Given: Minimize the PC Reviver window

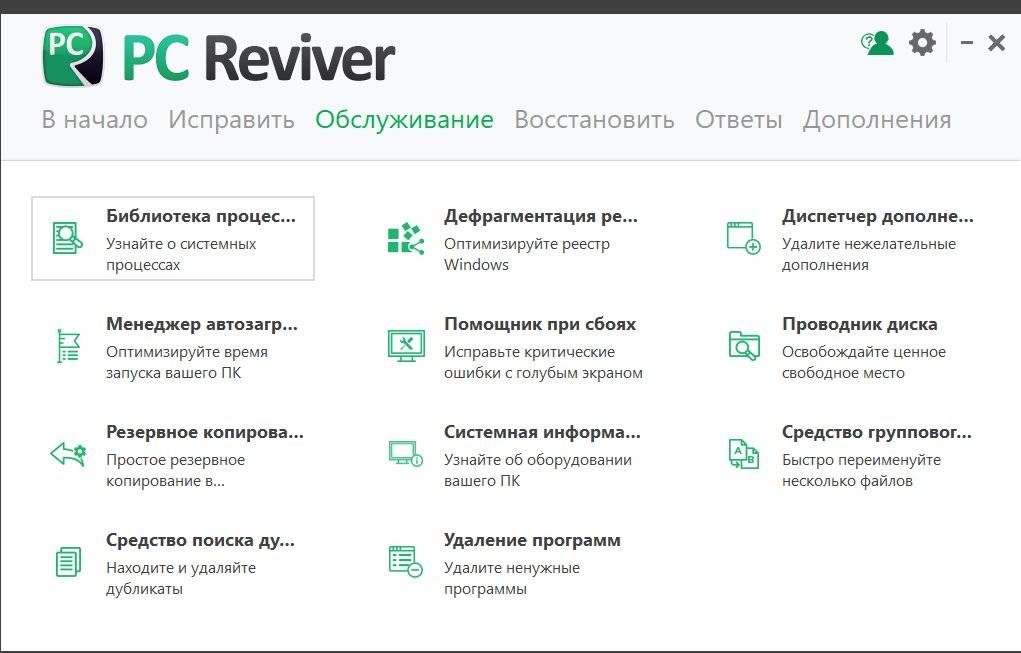Looking at the screenshot, I should click(967, 43).
